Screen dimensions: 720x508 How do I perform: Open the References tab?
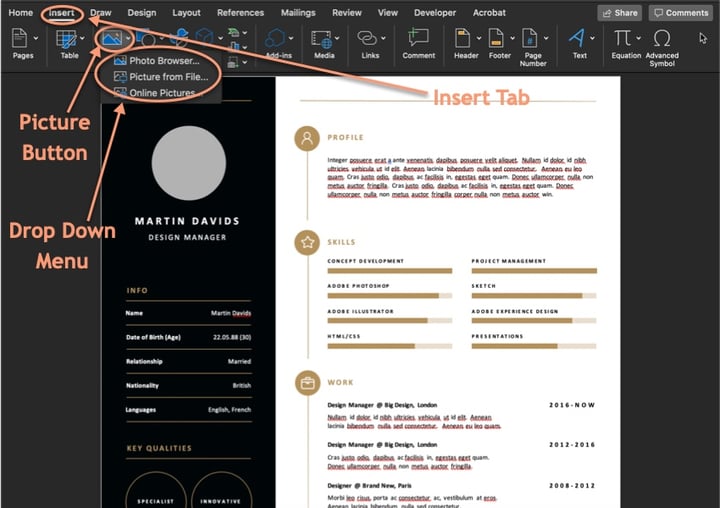click(x=241, y=13)
